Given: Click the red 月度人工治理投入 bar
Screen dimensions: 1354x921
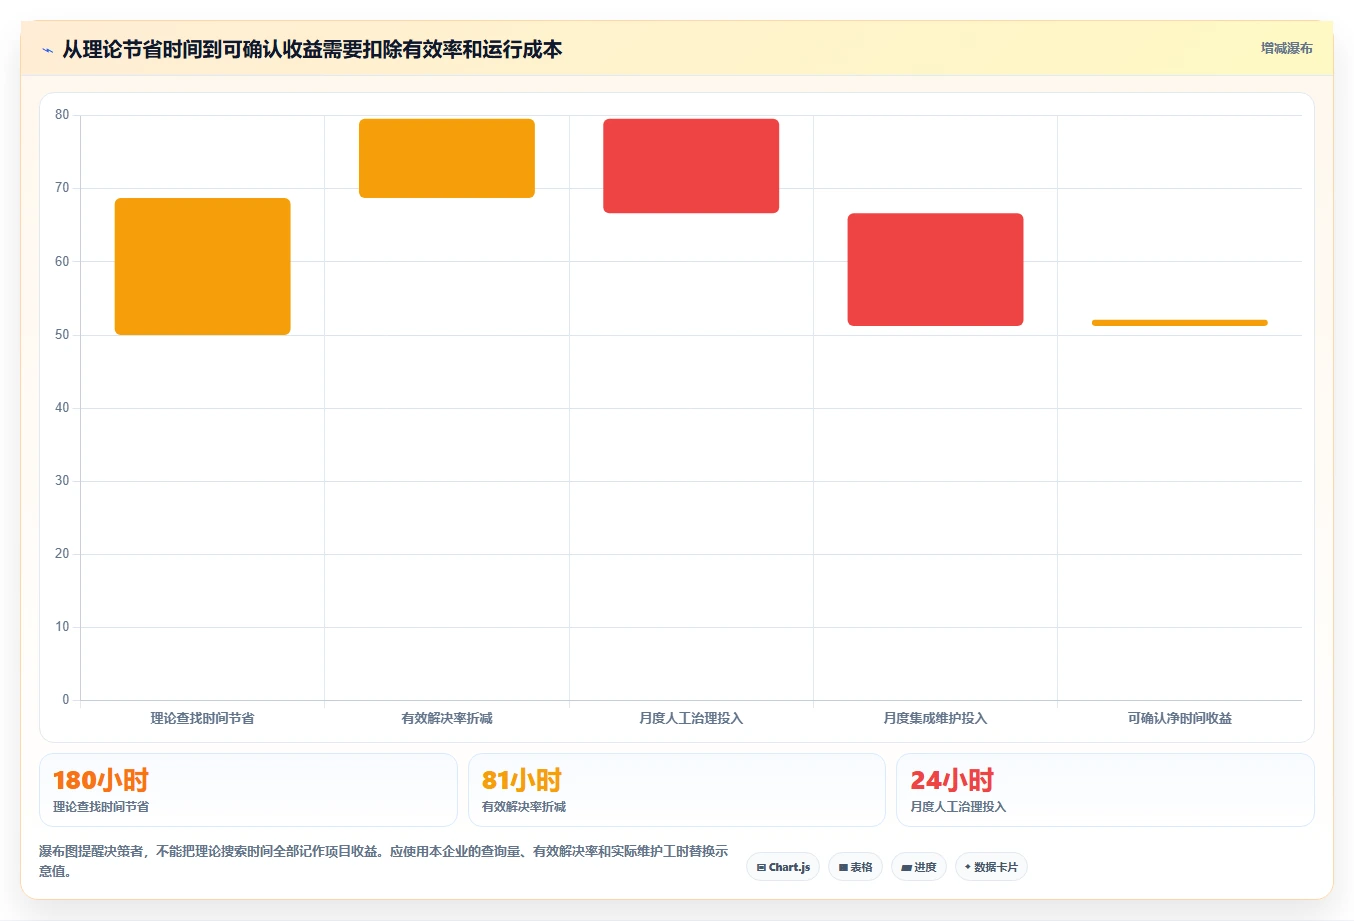Looking at the screenshot, I should [691, 166].
